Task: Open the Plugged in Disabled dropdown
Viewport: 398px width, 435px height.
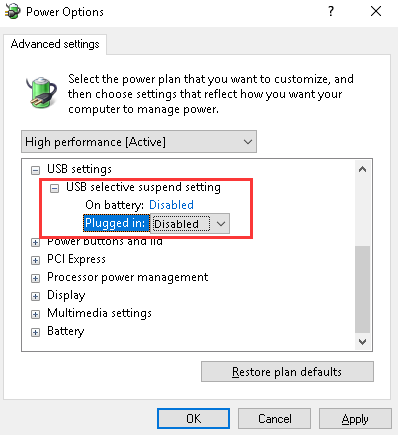Action: click(190, 224)
